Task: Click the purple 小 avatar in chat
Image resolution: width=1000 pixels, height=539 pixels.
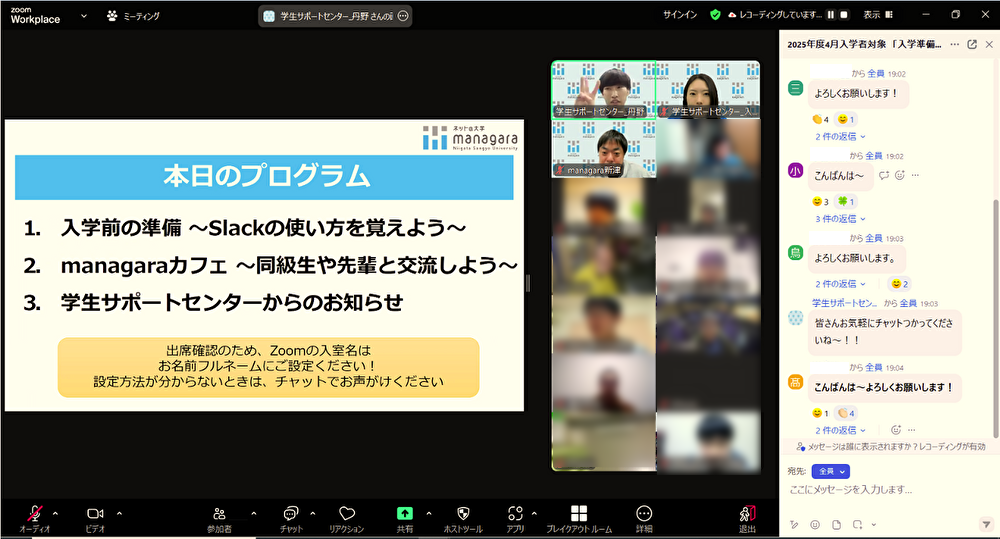Action: (x=795, y=170)
